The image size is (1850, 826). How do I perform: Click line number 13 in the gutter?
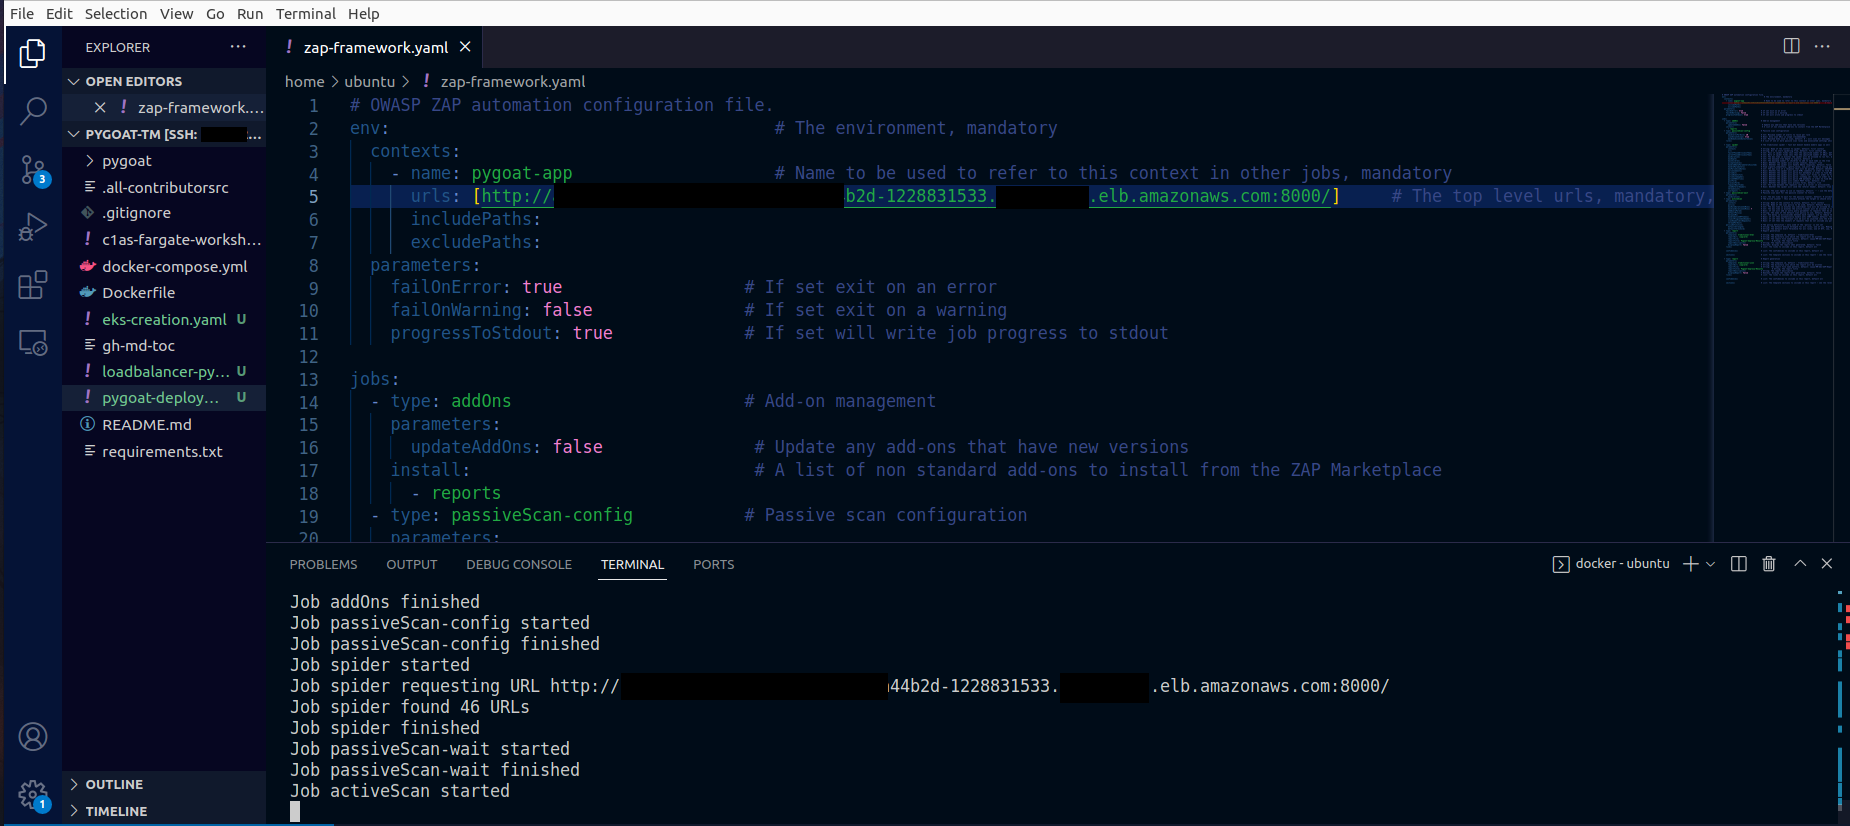tap(308, 380)
